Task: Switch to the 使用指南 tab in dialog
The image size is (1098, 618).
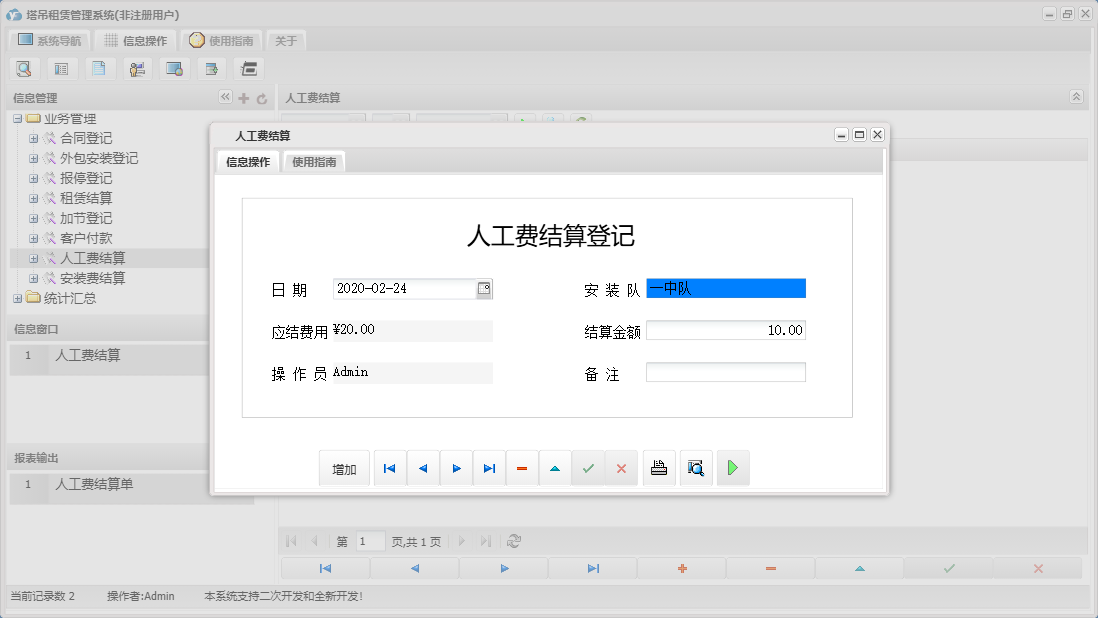Action: 313,160
